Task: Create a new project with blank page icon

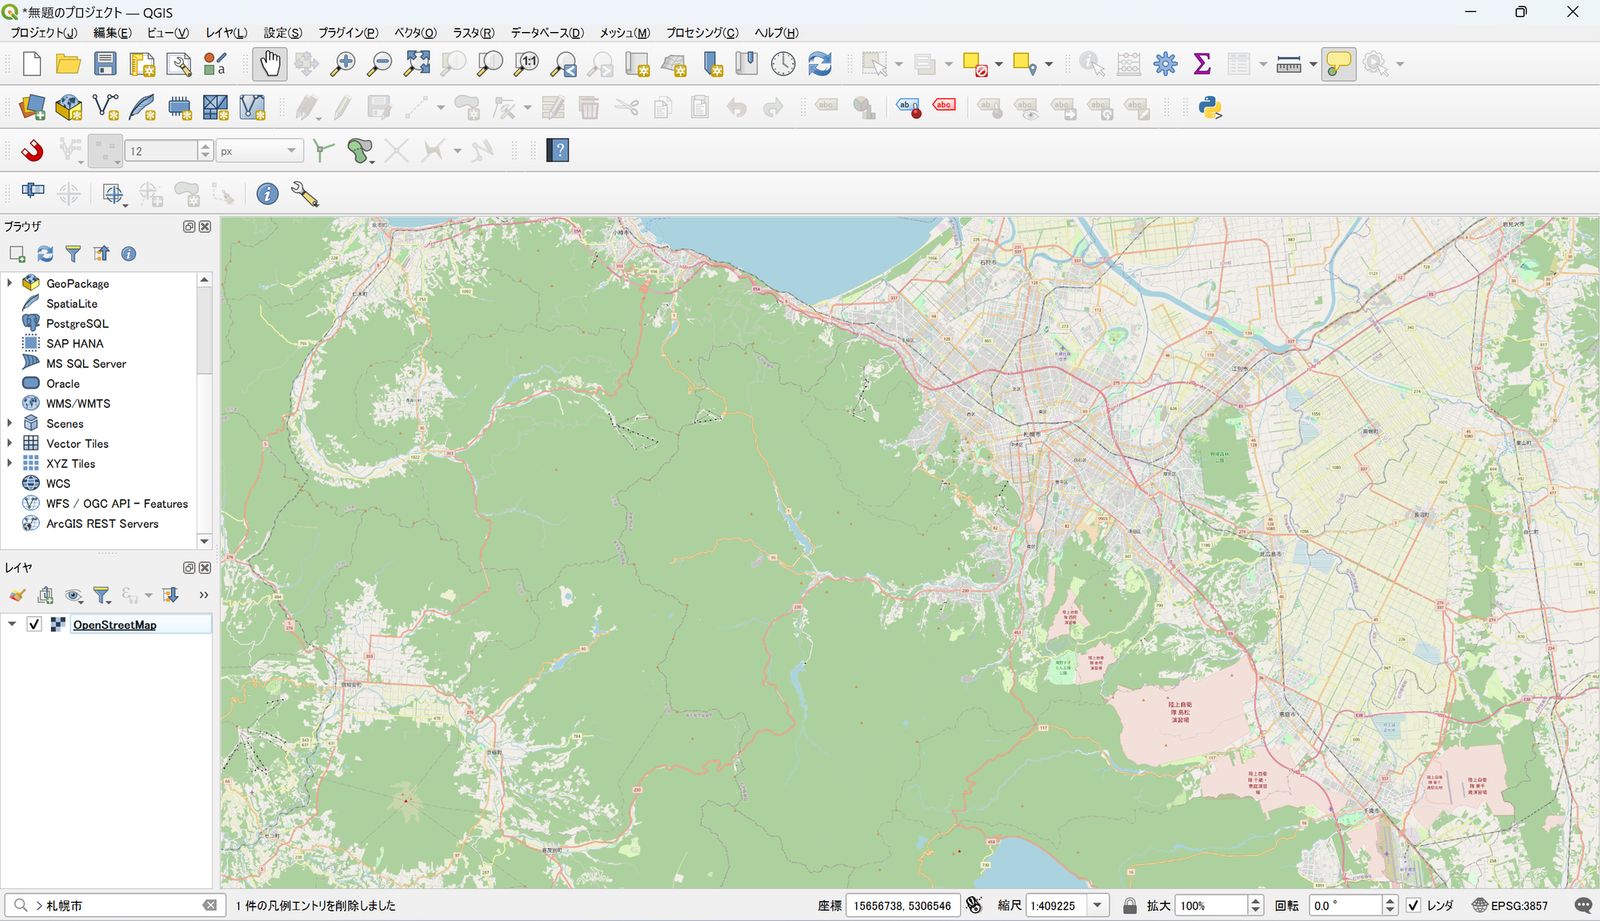Action: 32,64
